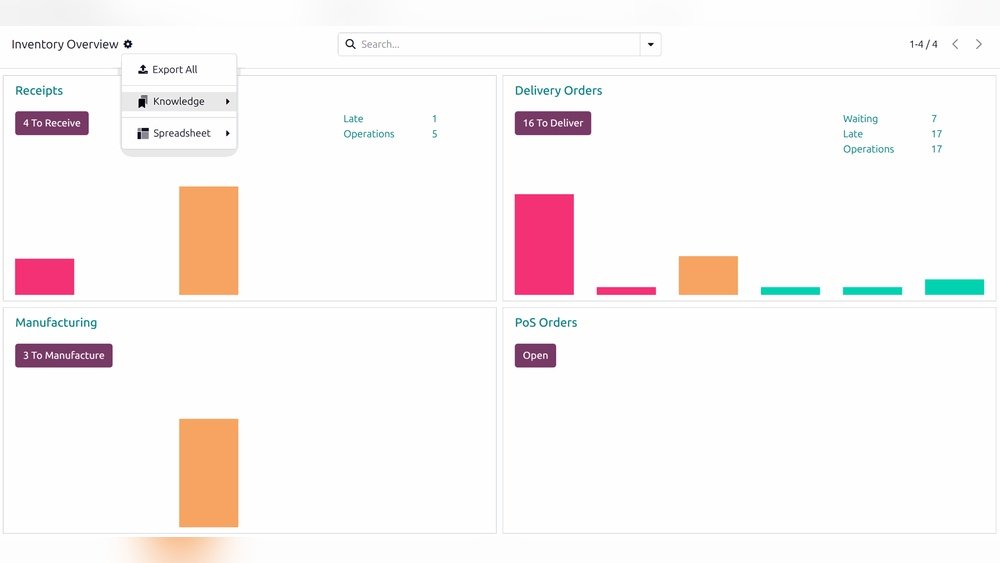The width and height of the screenshot is (1000, 563).
Task: Choose the Spreadsheet menu entry
Action: click(x=181, y=134)
